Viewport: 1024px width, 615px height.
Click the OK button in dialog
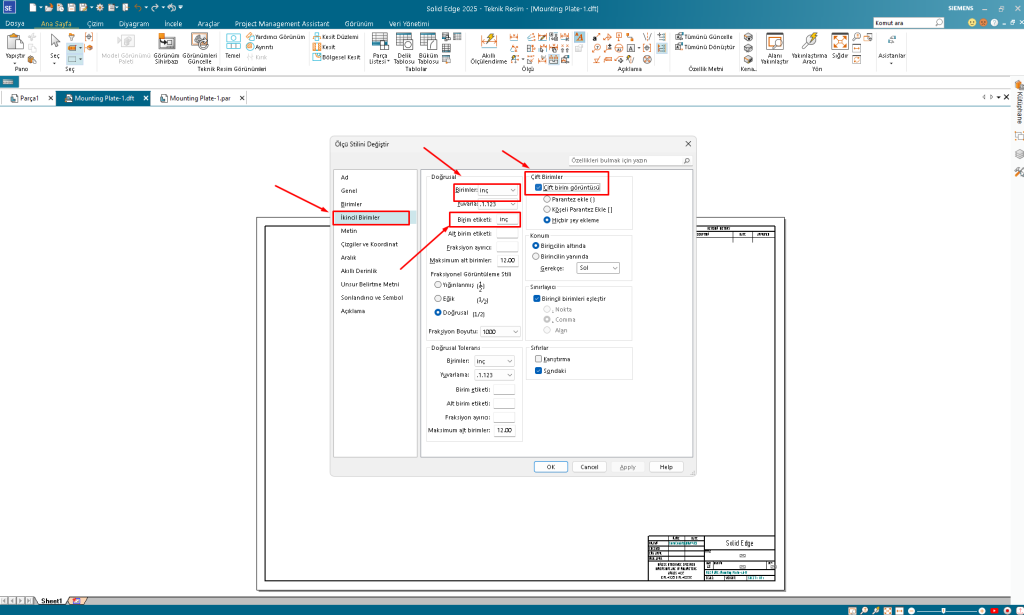click(550, 466)
